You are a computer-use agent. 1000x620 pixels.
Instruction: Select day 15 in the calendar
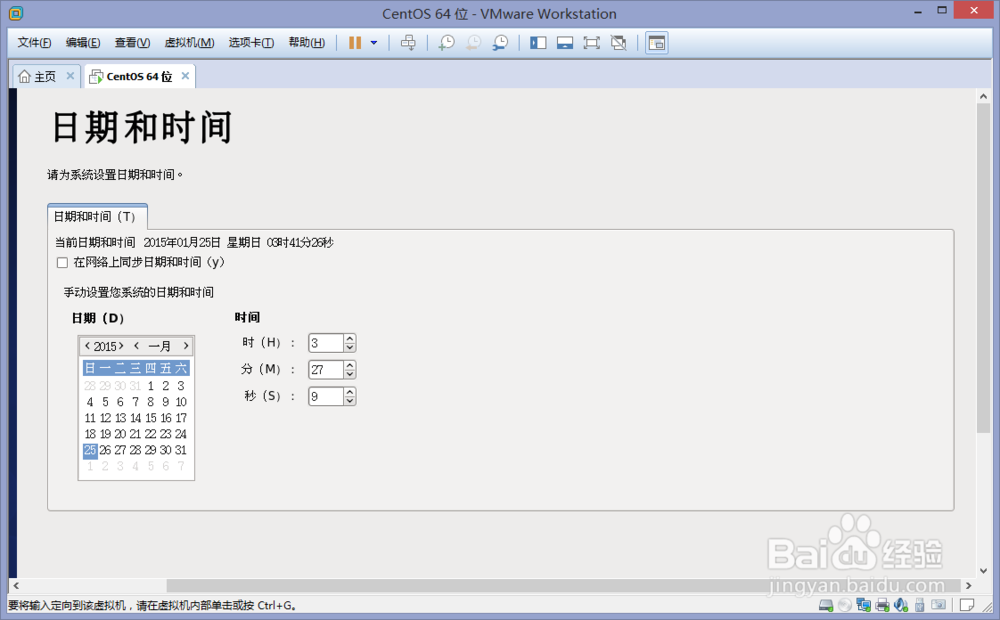coord(151,418)
